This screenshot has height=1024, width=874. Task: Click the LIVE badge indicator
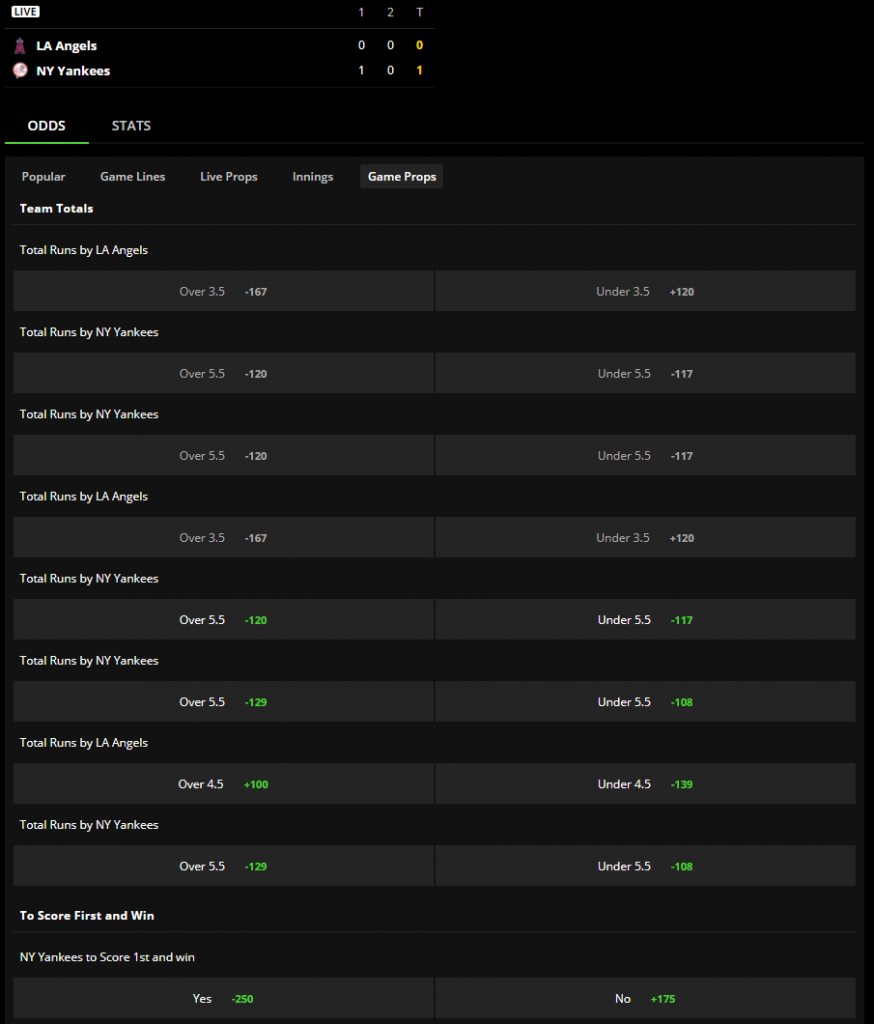click(x=25, y=12)
